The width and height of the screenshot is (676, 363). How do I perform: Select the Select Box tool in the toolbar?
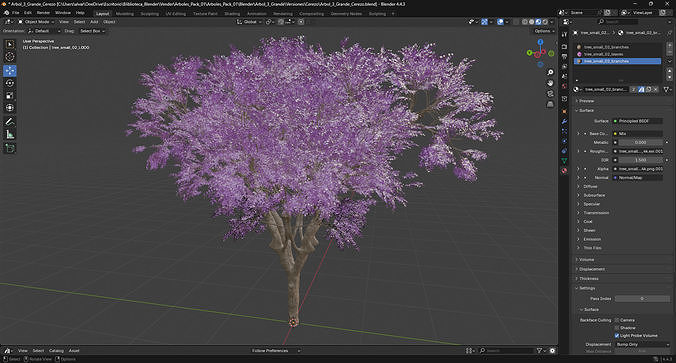pyautogui.click(x=10, y=44)
